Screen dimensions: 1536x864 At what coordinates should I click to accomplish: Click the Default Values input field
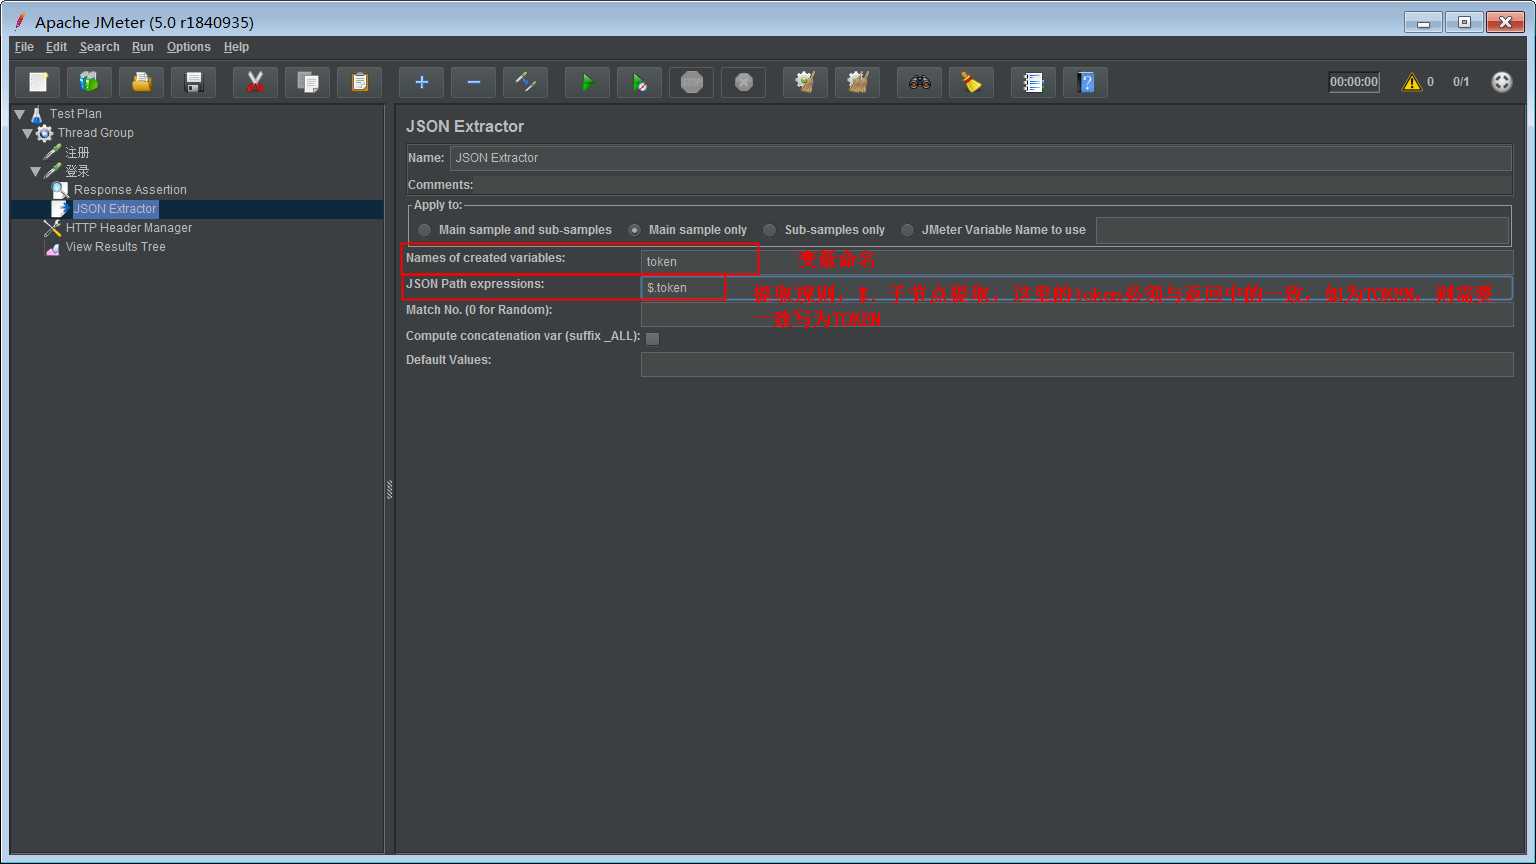pos(1077,364)
